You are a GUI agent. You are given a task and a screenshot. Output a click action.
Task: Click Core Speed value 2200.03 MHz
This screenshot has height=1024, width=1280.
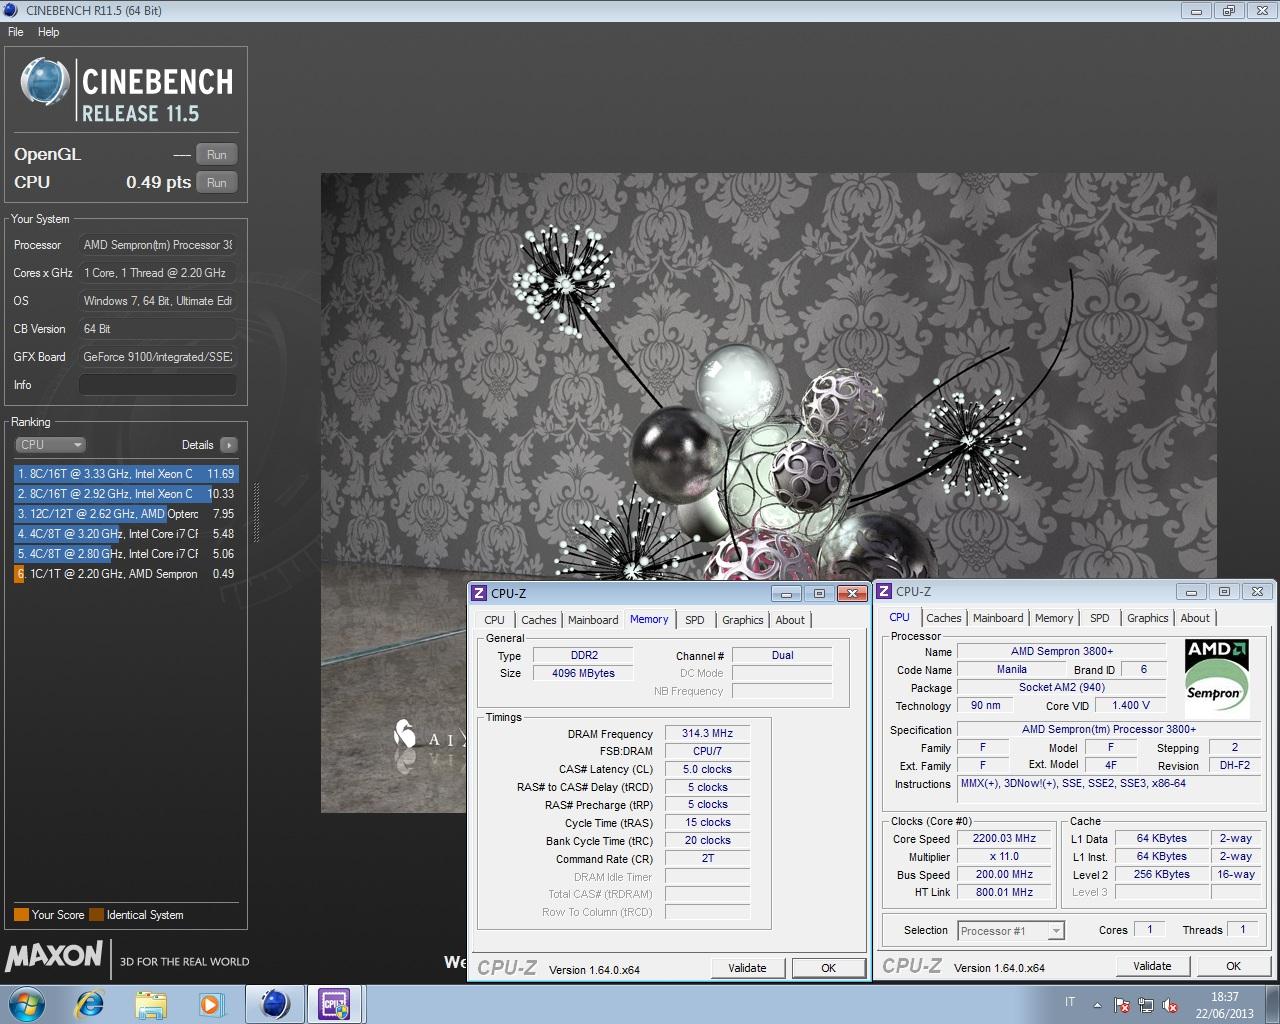[x=1005, y=838]
